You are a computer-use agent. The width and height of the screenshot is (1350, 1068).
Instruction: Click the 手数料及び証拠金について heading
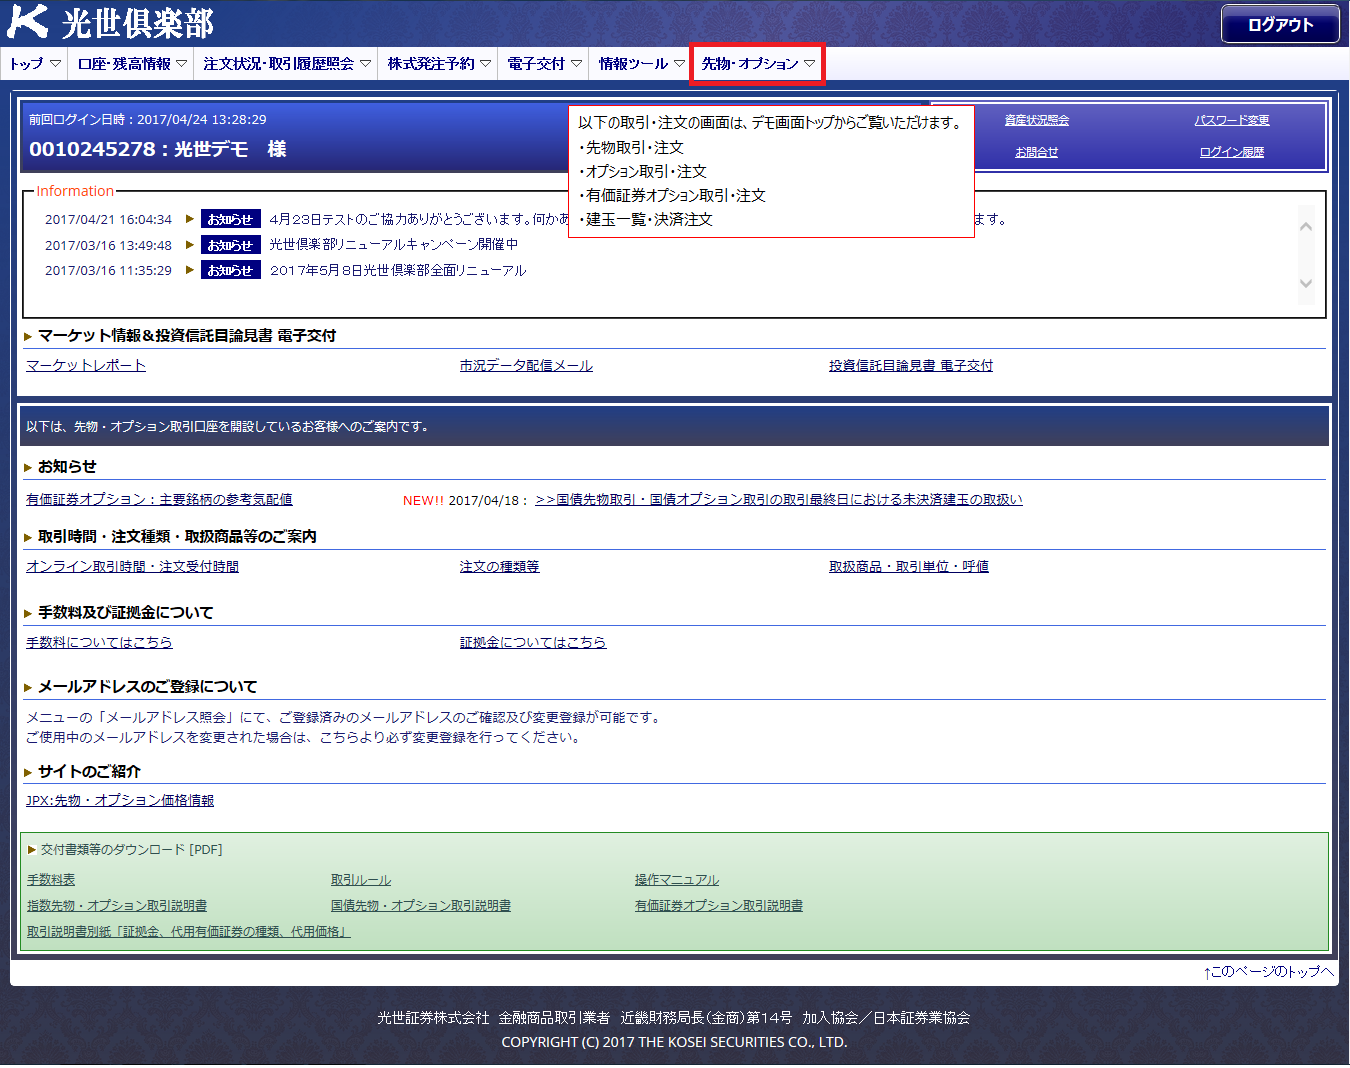pos(126,613)
